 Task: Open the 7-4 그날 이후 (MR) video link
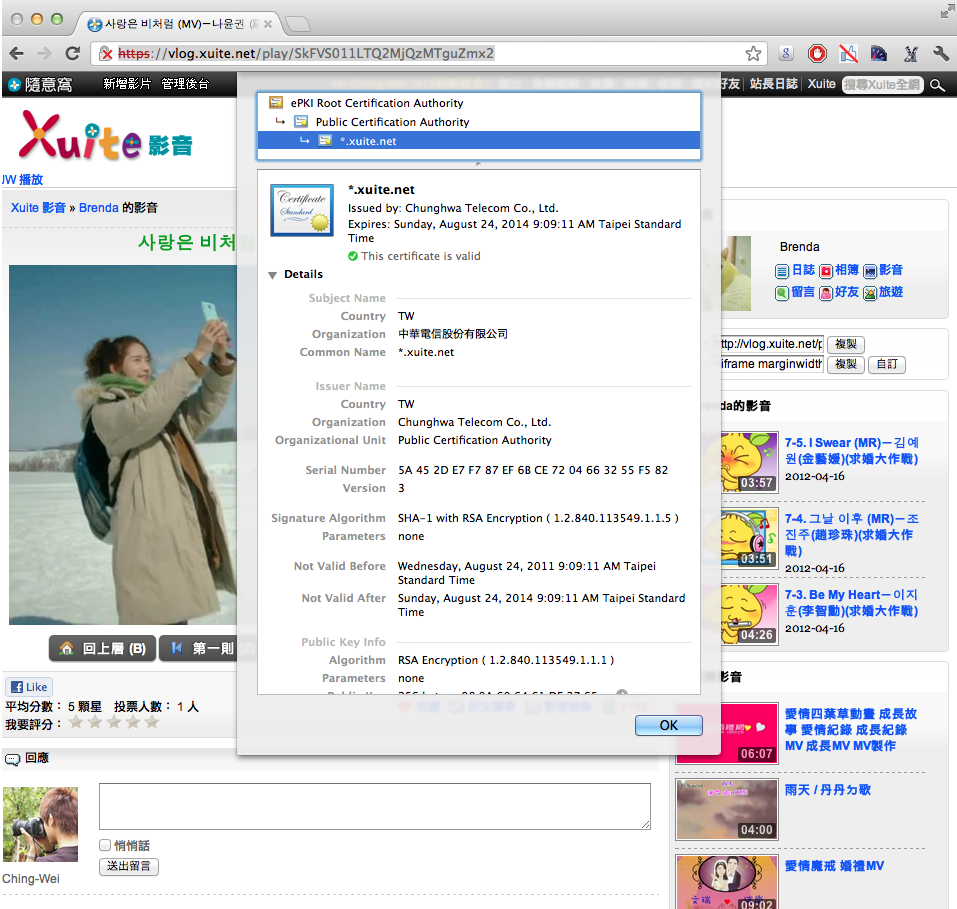(x=851, y=535)
